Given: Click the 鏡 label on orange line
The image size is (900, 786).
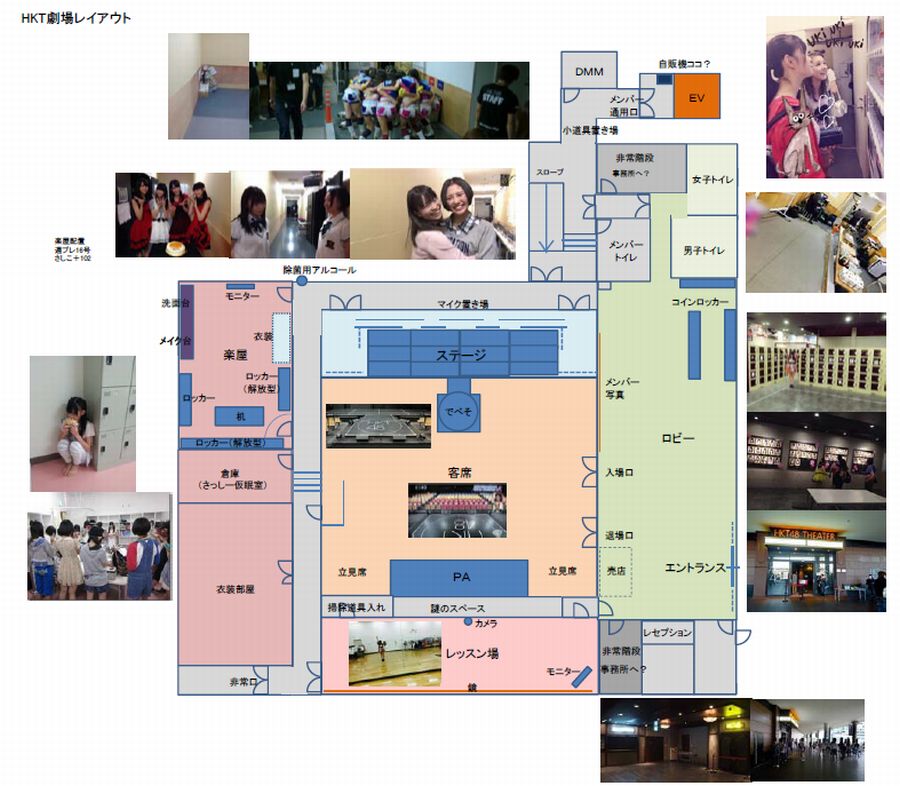Looking at the screenshot, I should (472, 686).
